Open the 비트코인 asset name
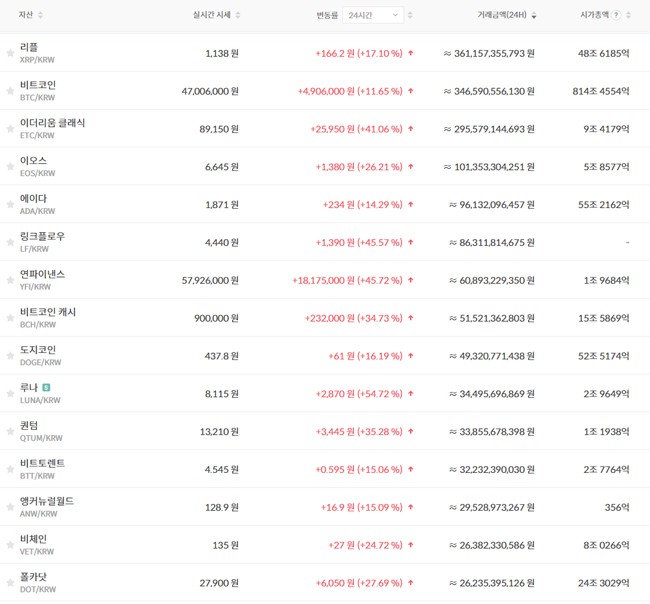Image resolution: width=650 pixels, height=604 pixels. 38,85
